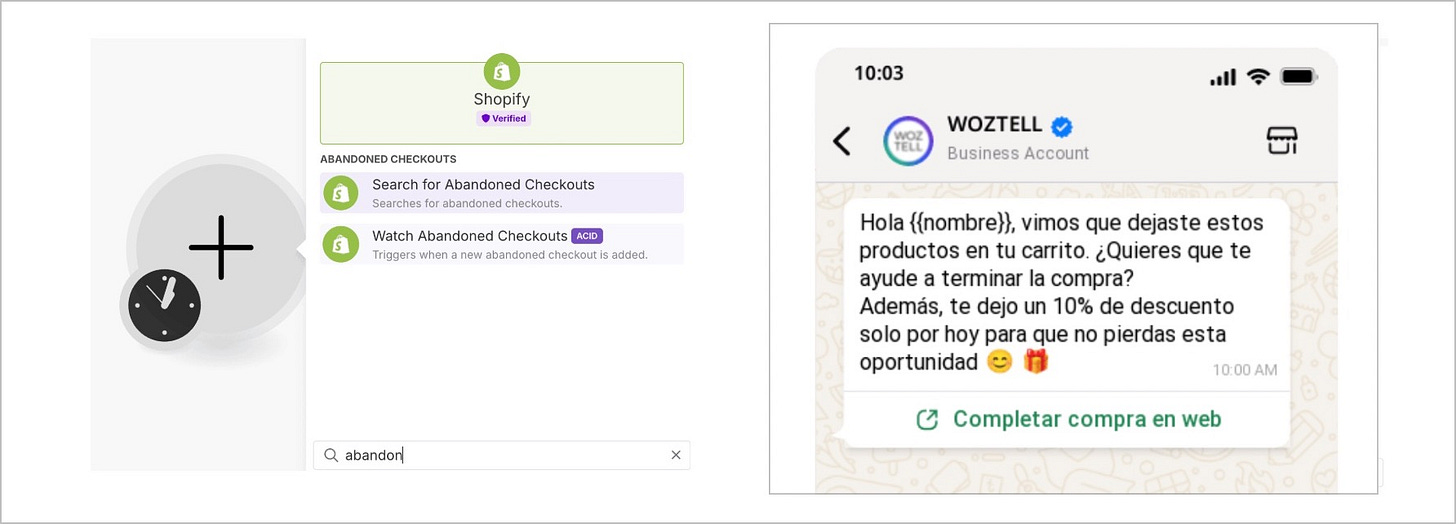Click external link icon beside Completar compra

tap(927, 419)
